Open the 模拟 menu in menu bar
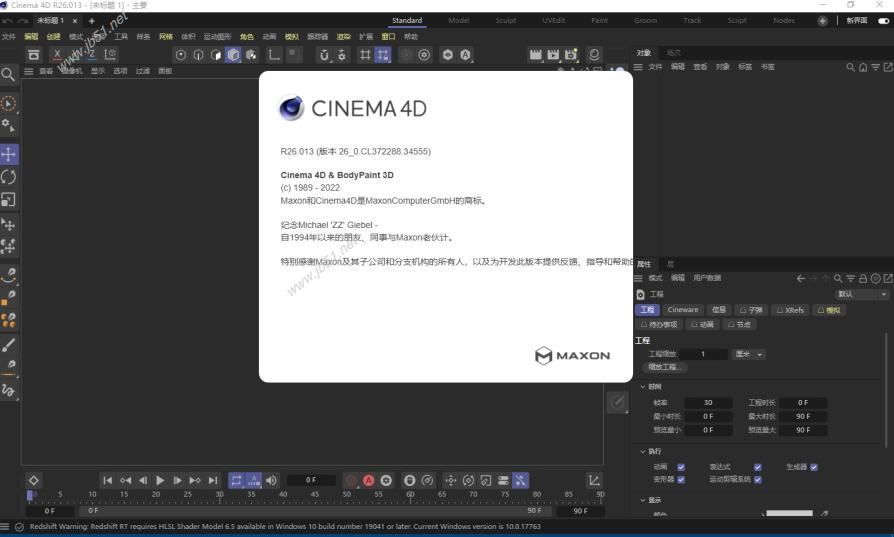Image resolution: width=894 pixels, height=537 pixels. pyautogui.click(x=291, y=37)
